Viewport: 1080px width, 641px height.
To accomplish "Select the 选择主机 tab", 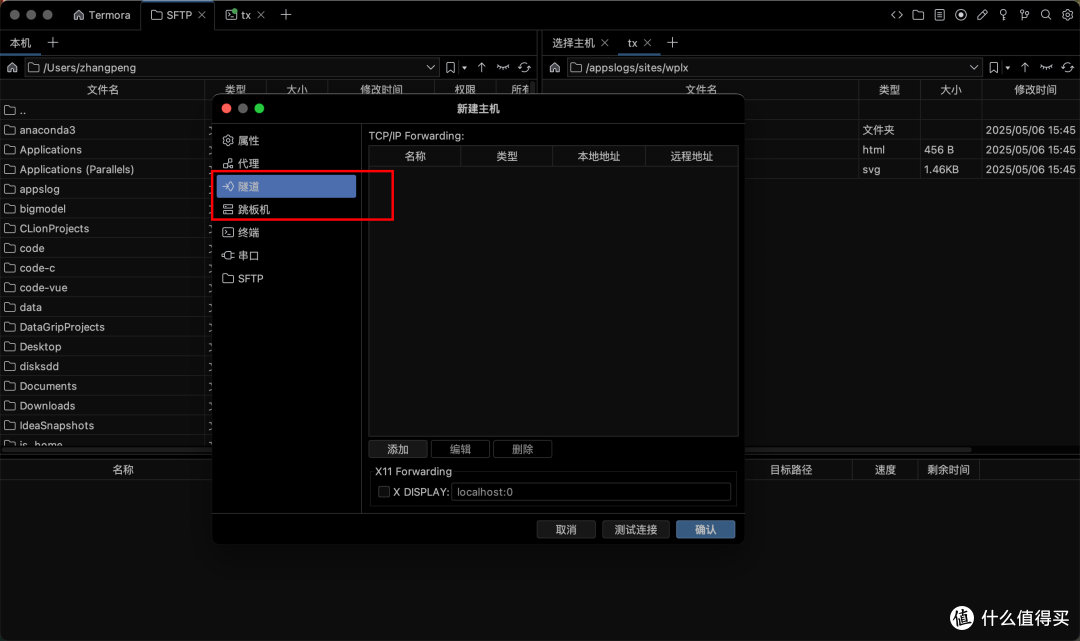I will (x=573, y=43).
